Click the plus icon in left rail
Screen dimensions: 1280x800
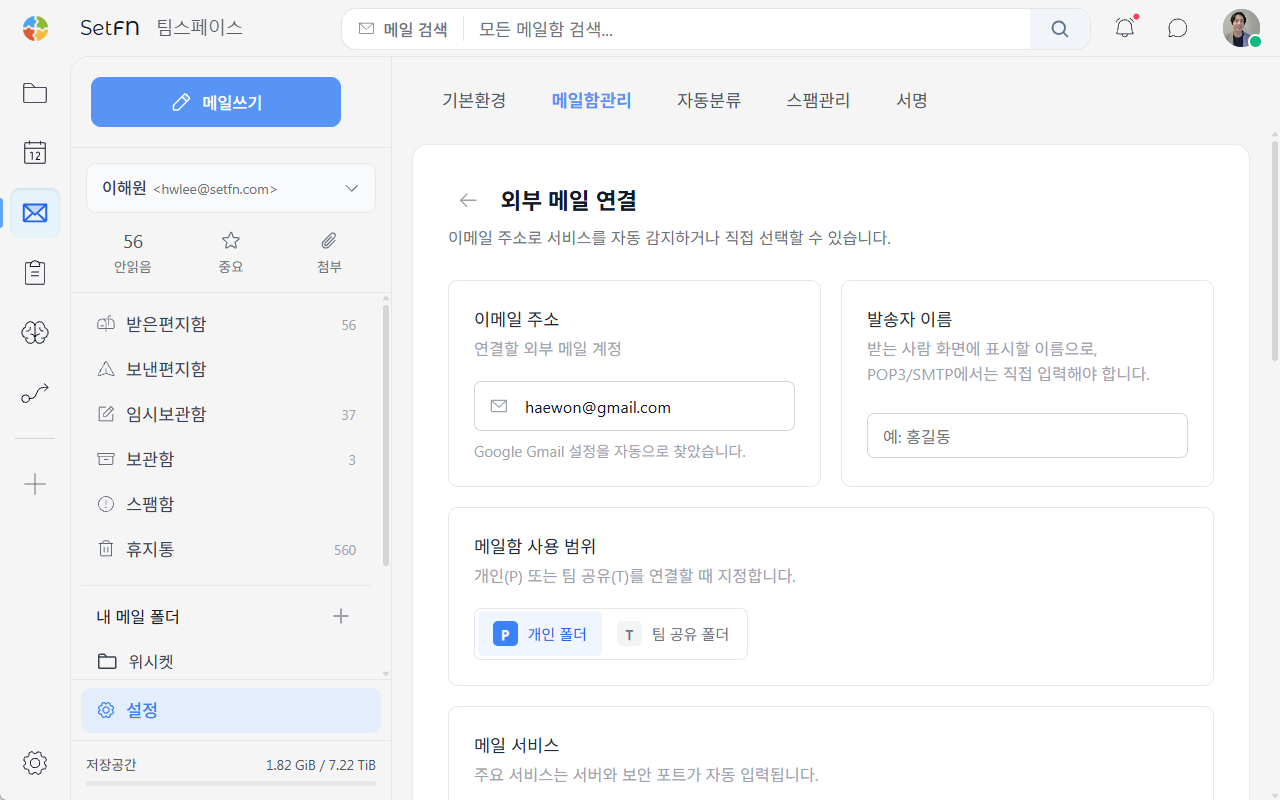click(x=35, y=484)
